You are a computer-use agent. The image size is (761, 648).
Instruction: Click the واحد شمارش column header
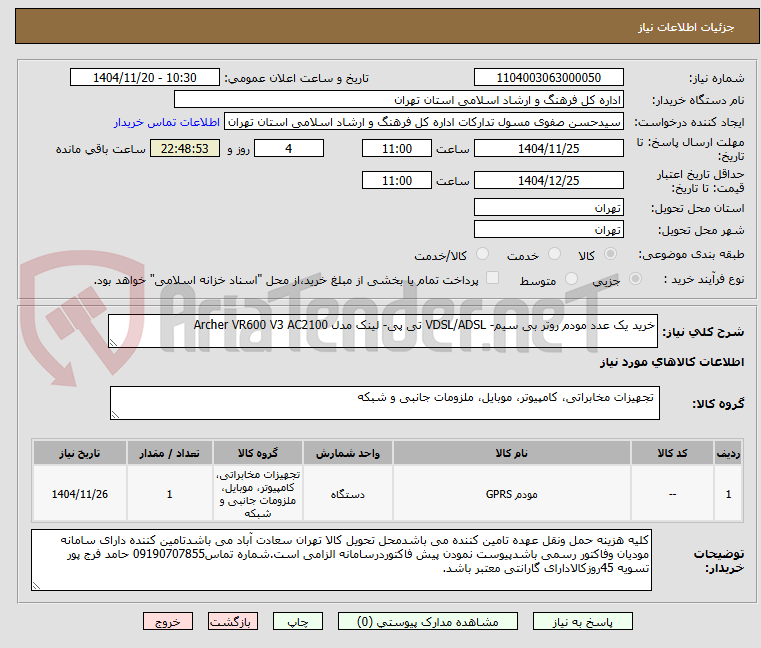(348, 453)
